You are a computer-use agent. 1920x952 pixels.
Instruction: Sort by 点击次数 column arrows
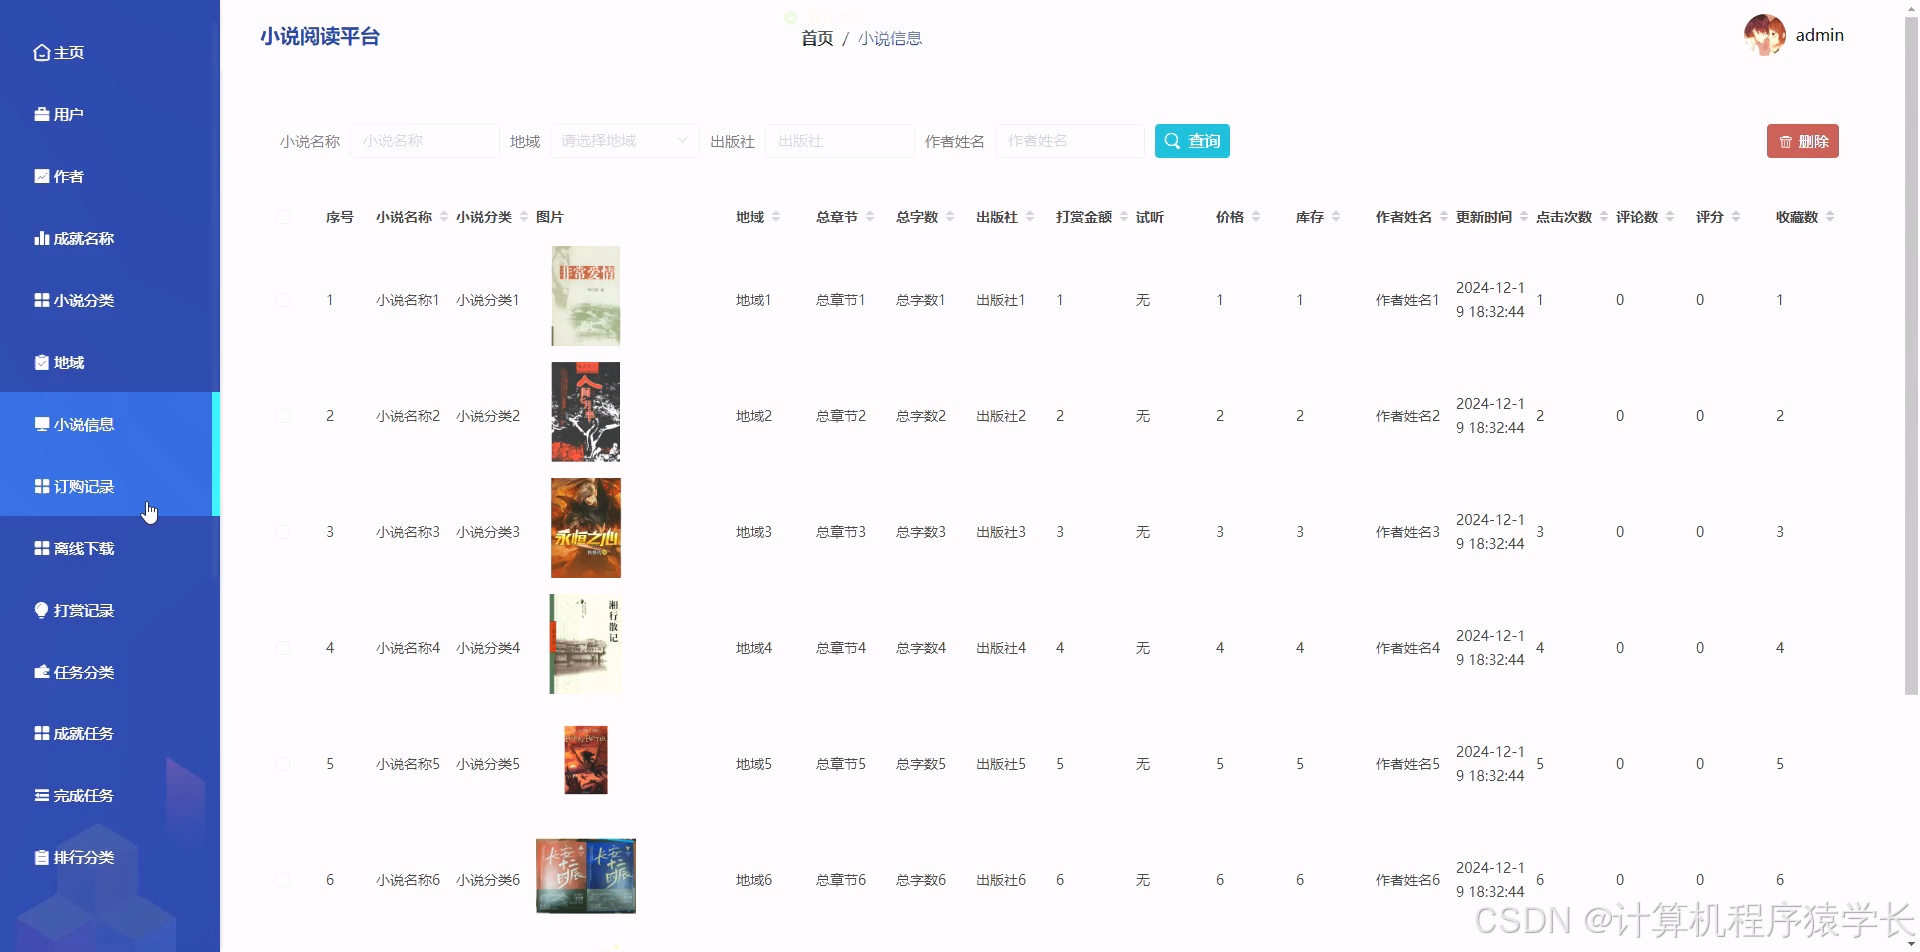[1604, 217]
